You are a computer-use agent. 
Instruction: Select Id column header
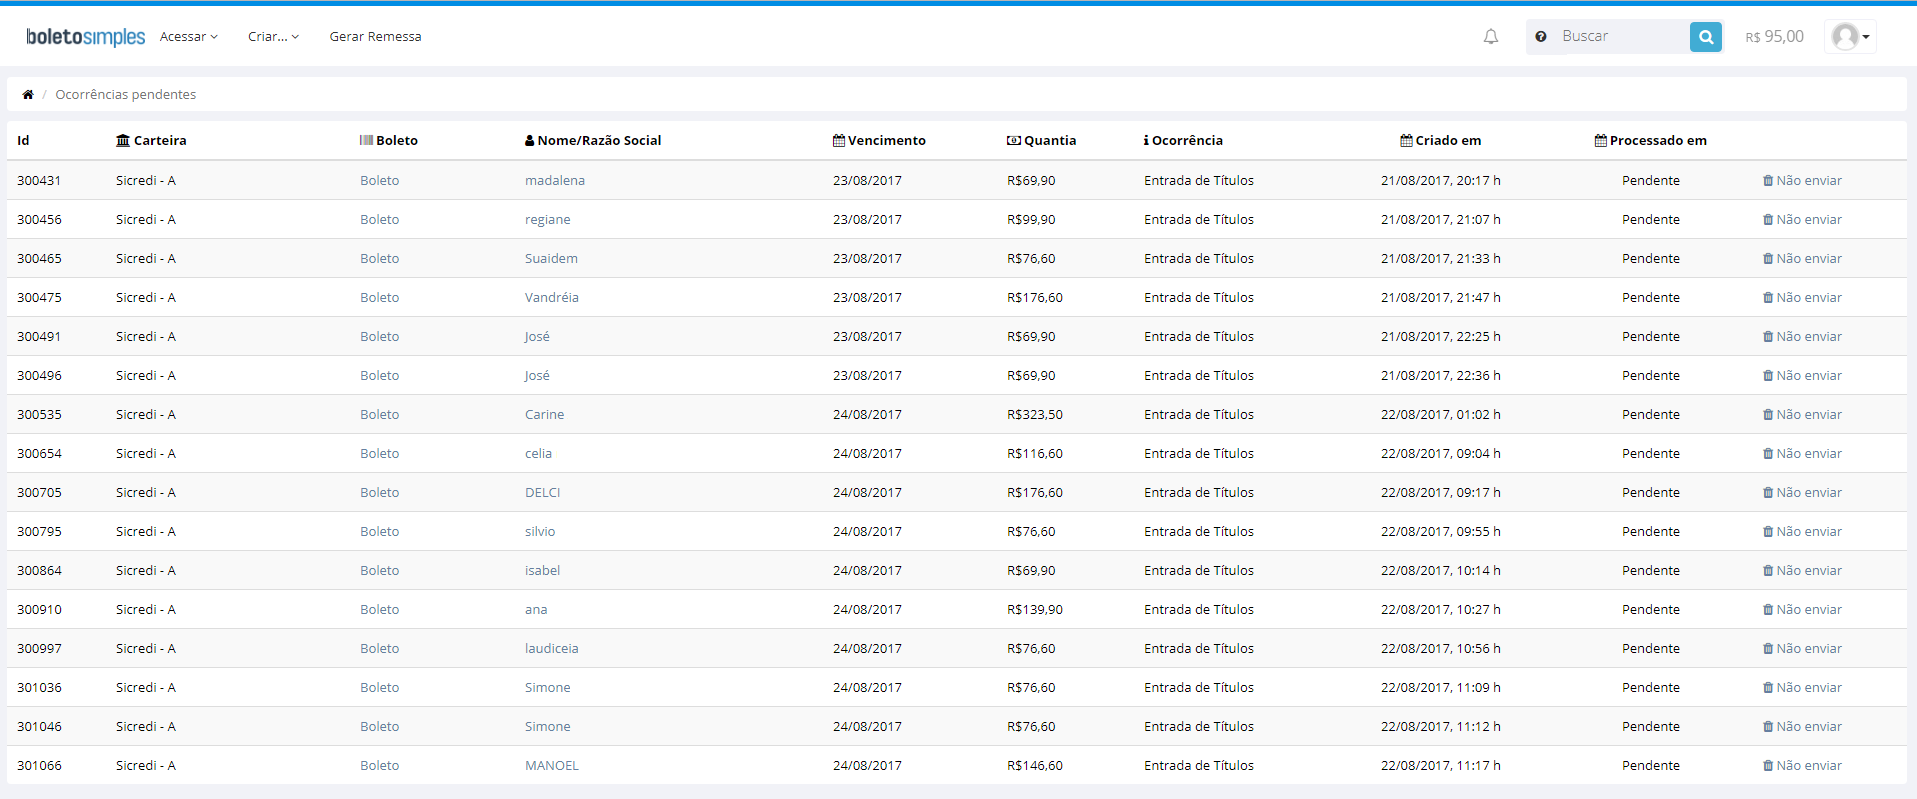[23, 141]
